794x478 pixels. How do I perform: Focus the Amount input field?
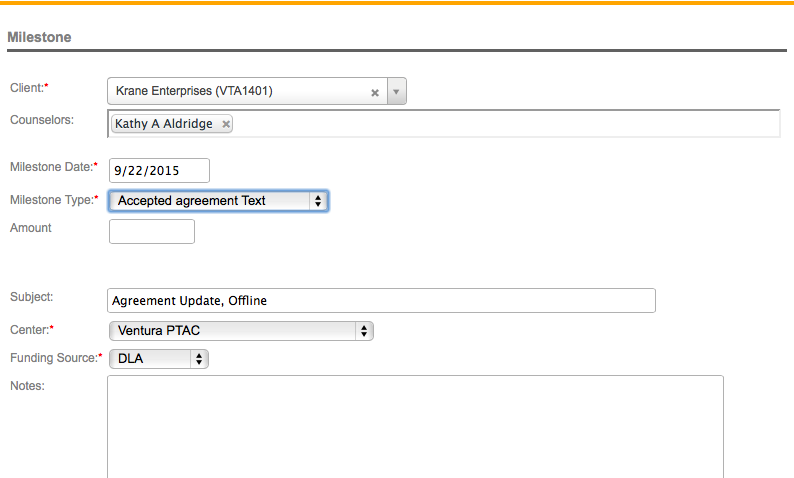[x=151, y=232]
